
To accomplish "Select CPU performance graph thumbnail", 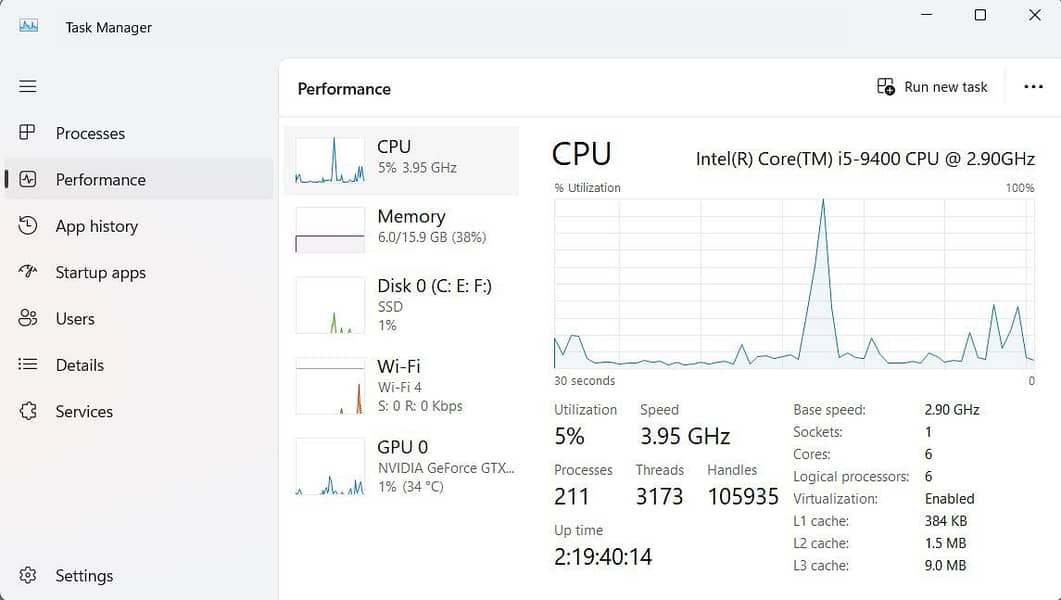I will pyautogui.click(x=330, y=160).
